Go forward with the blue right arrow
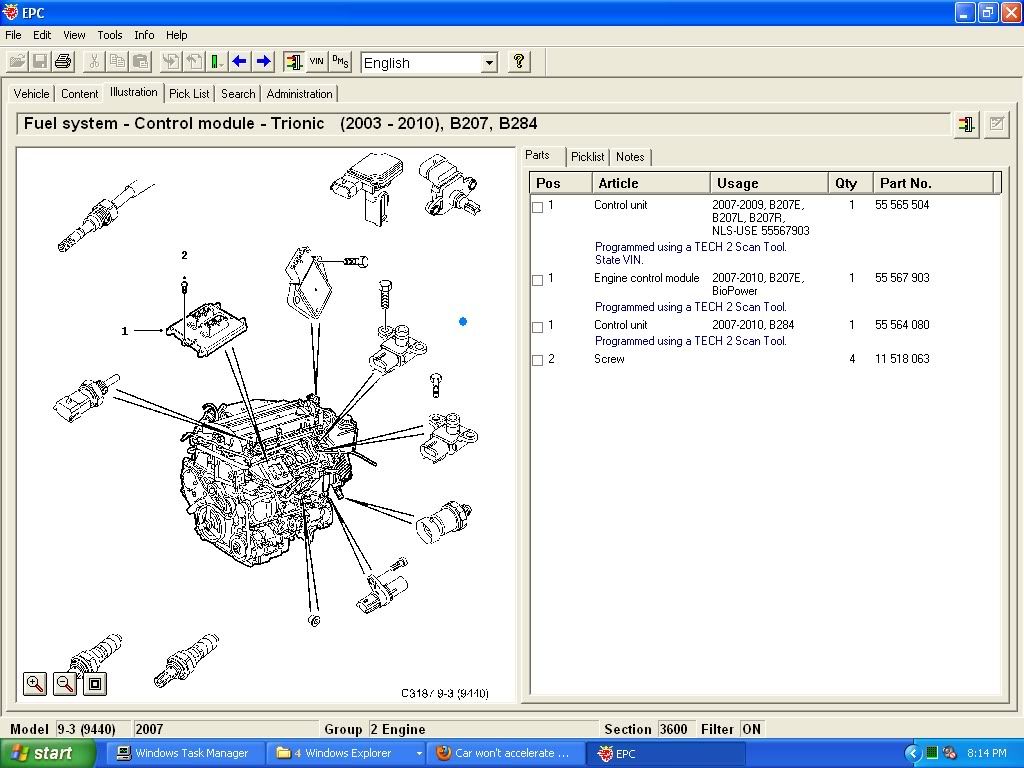This screenshot has width=1024, height=768. click(x=263, y=62)
